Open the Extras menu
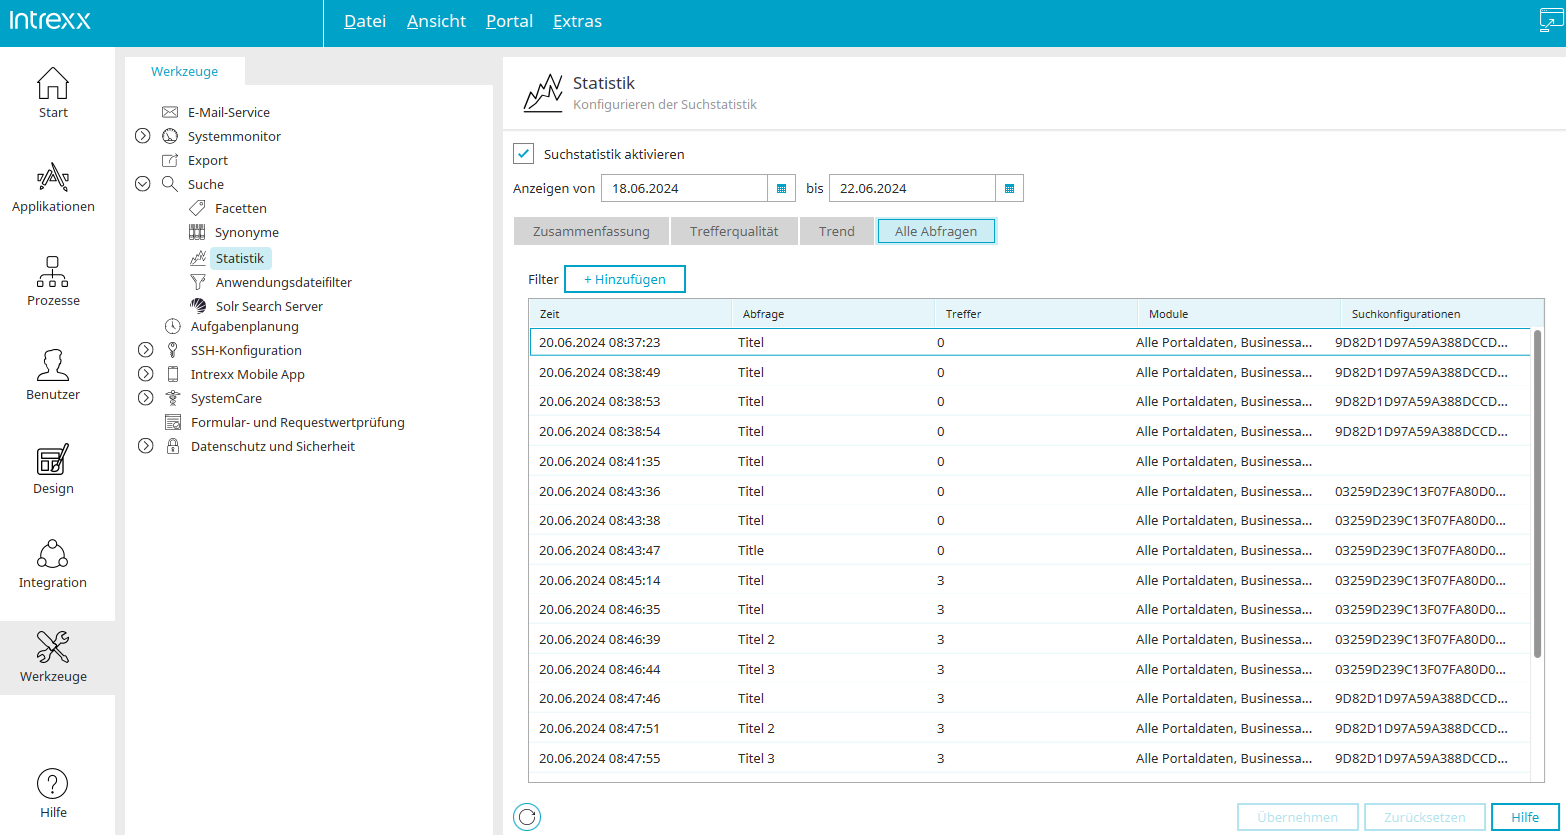This screenshot has width=1566, height=835. point(577,21)
